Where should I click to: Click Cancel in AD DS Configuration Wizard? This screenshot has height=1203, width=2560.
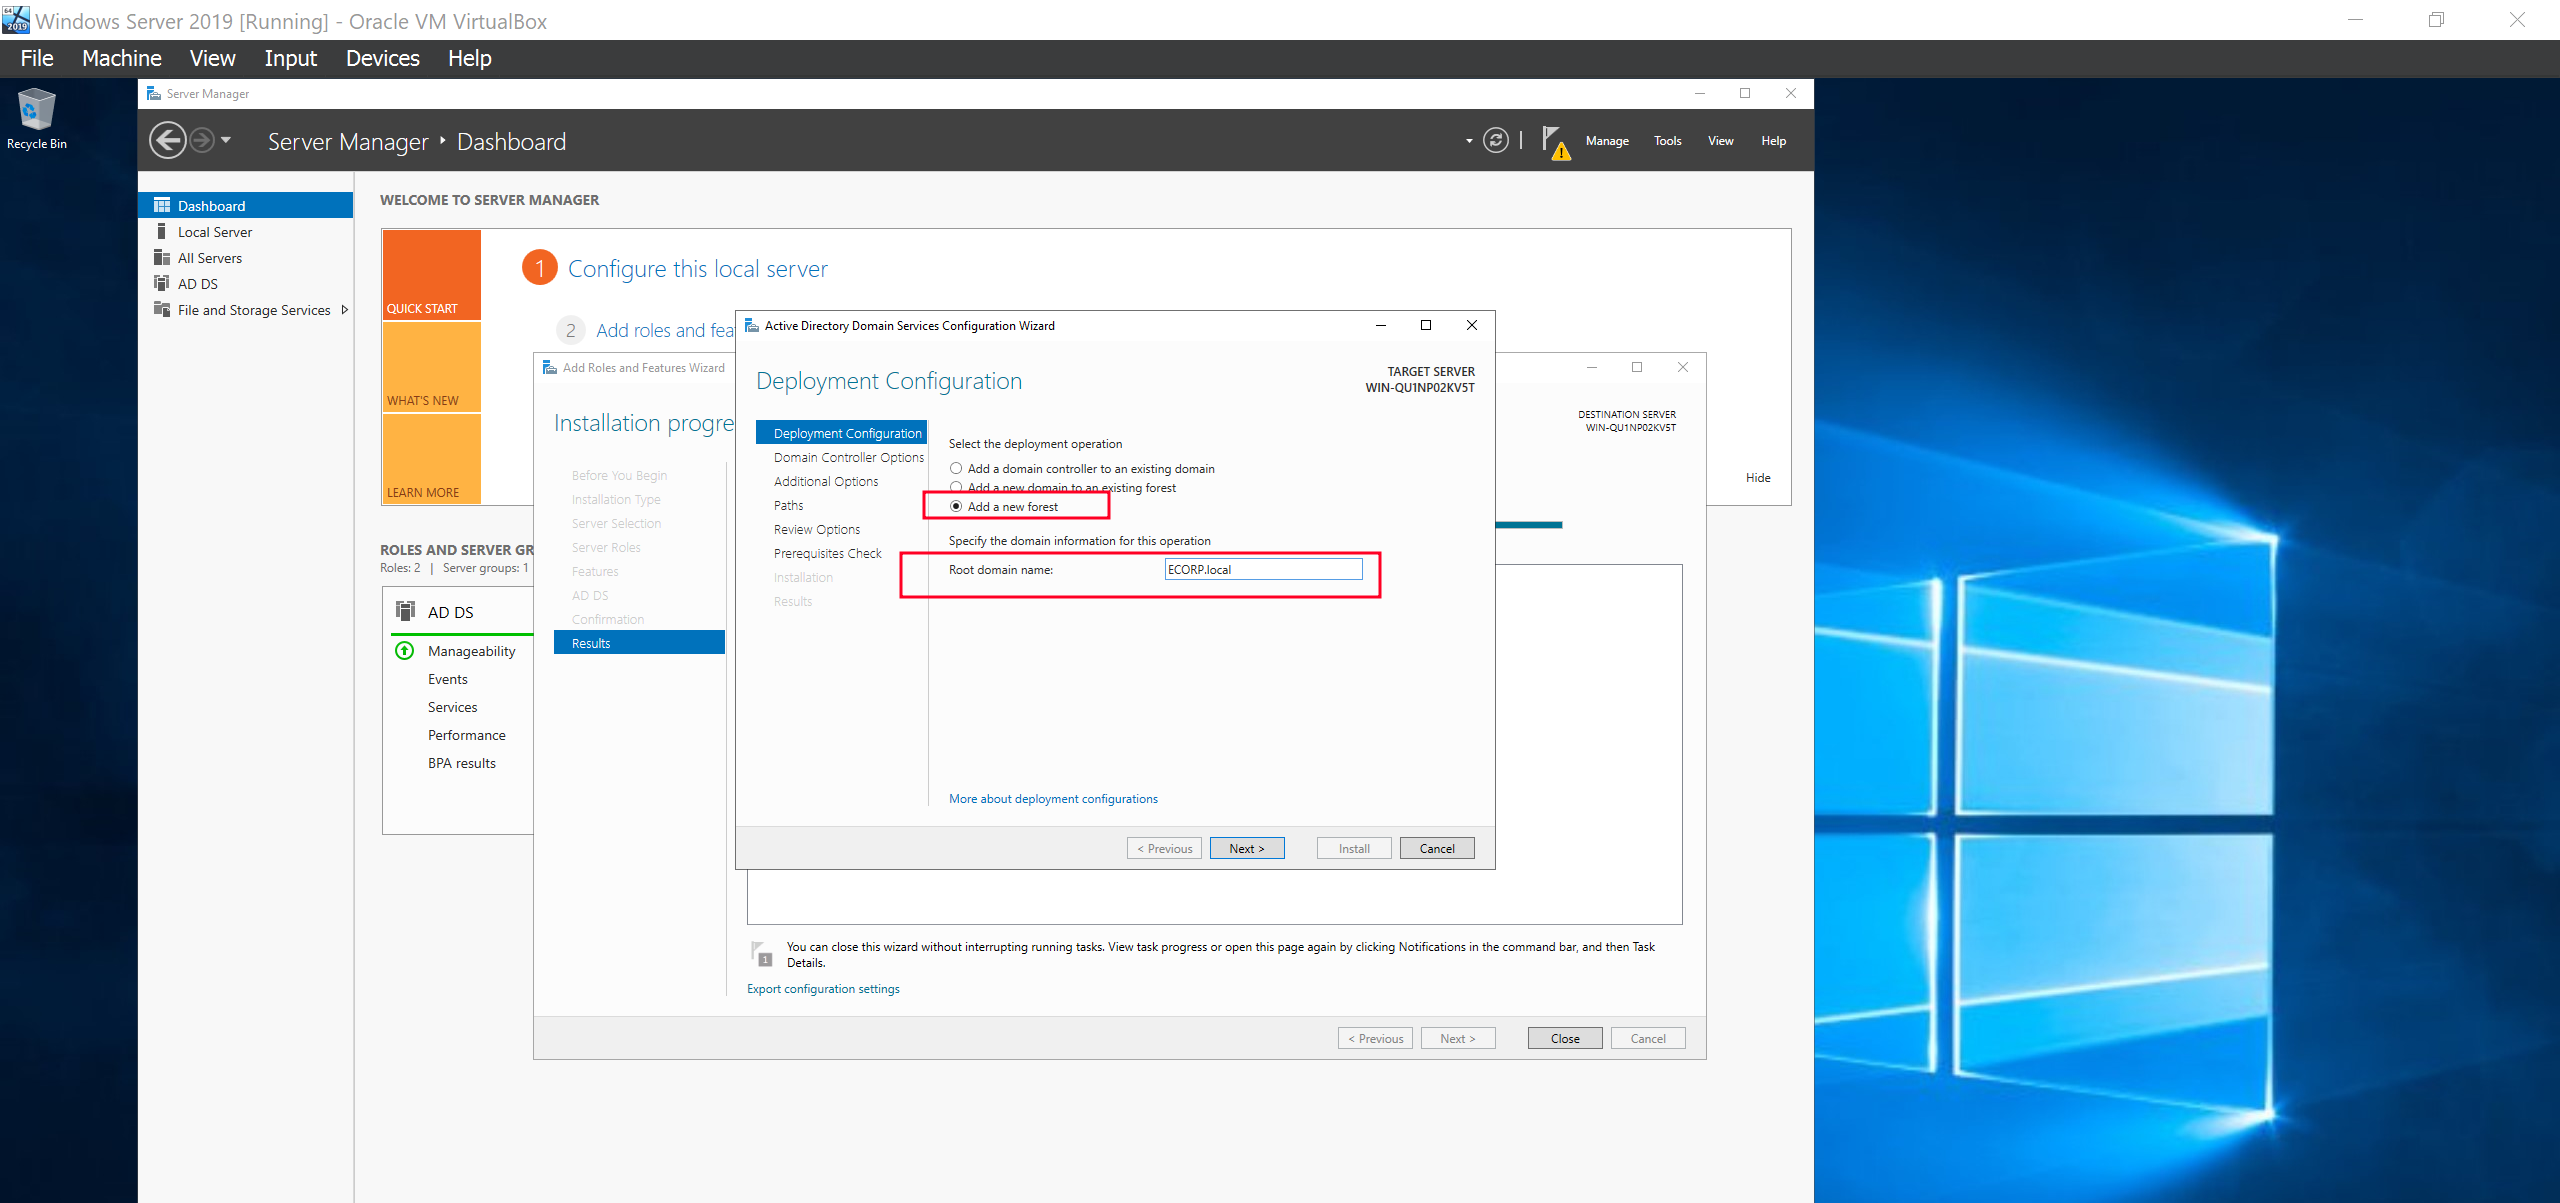tap(1436, 848)
